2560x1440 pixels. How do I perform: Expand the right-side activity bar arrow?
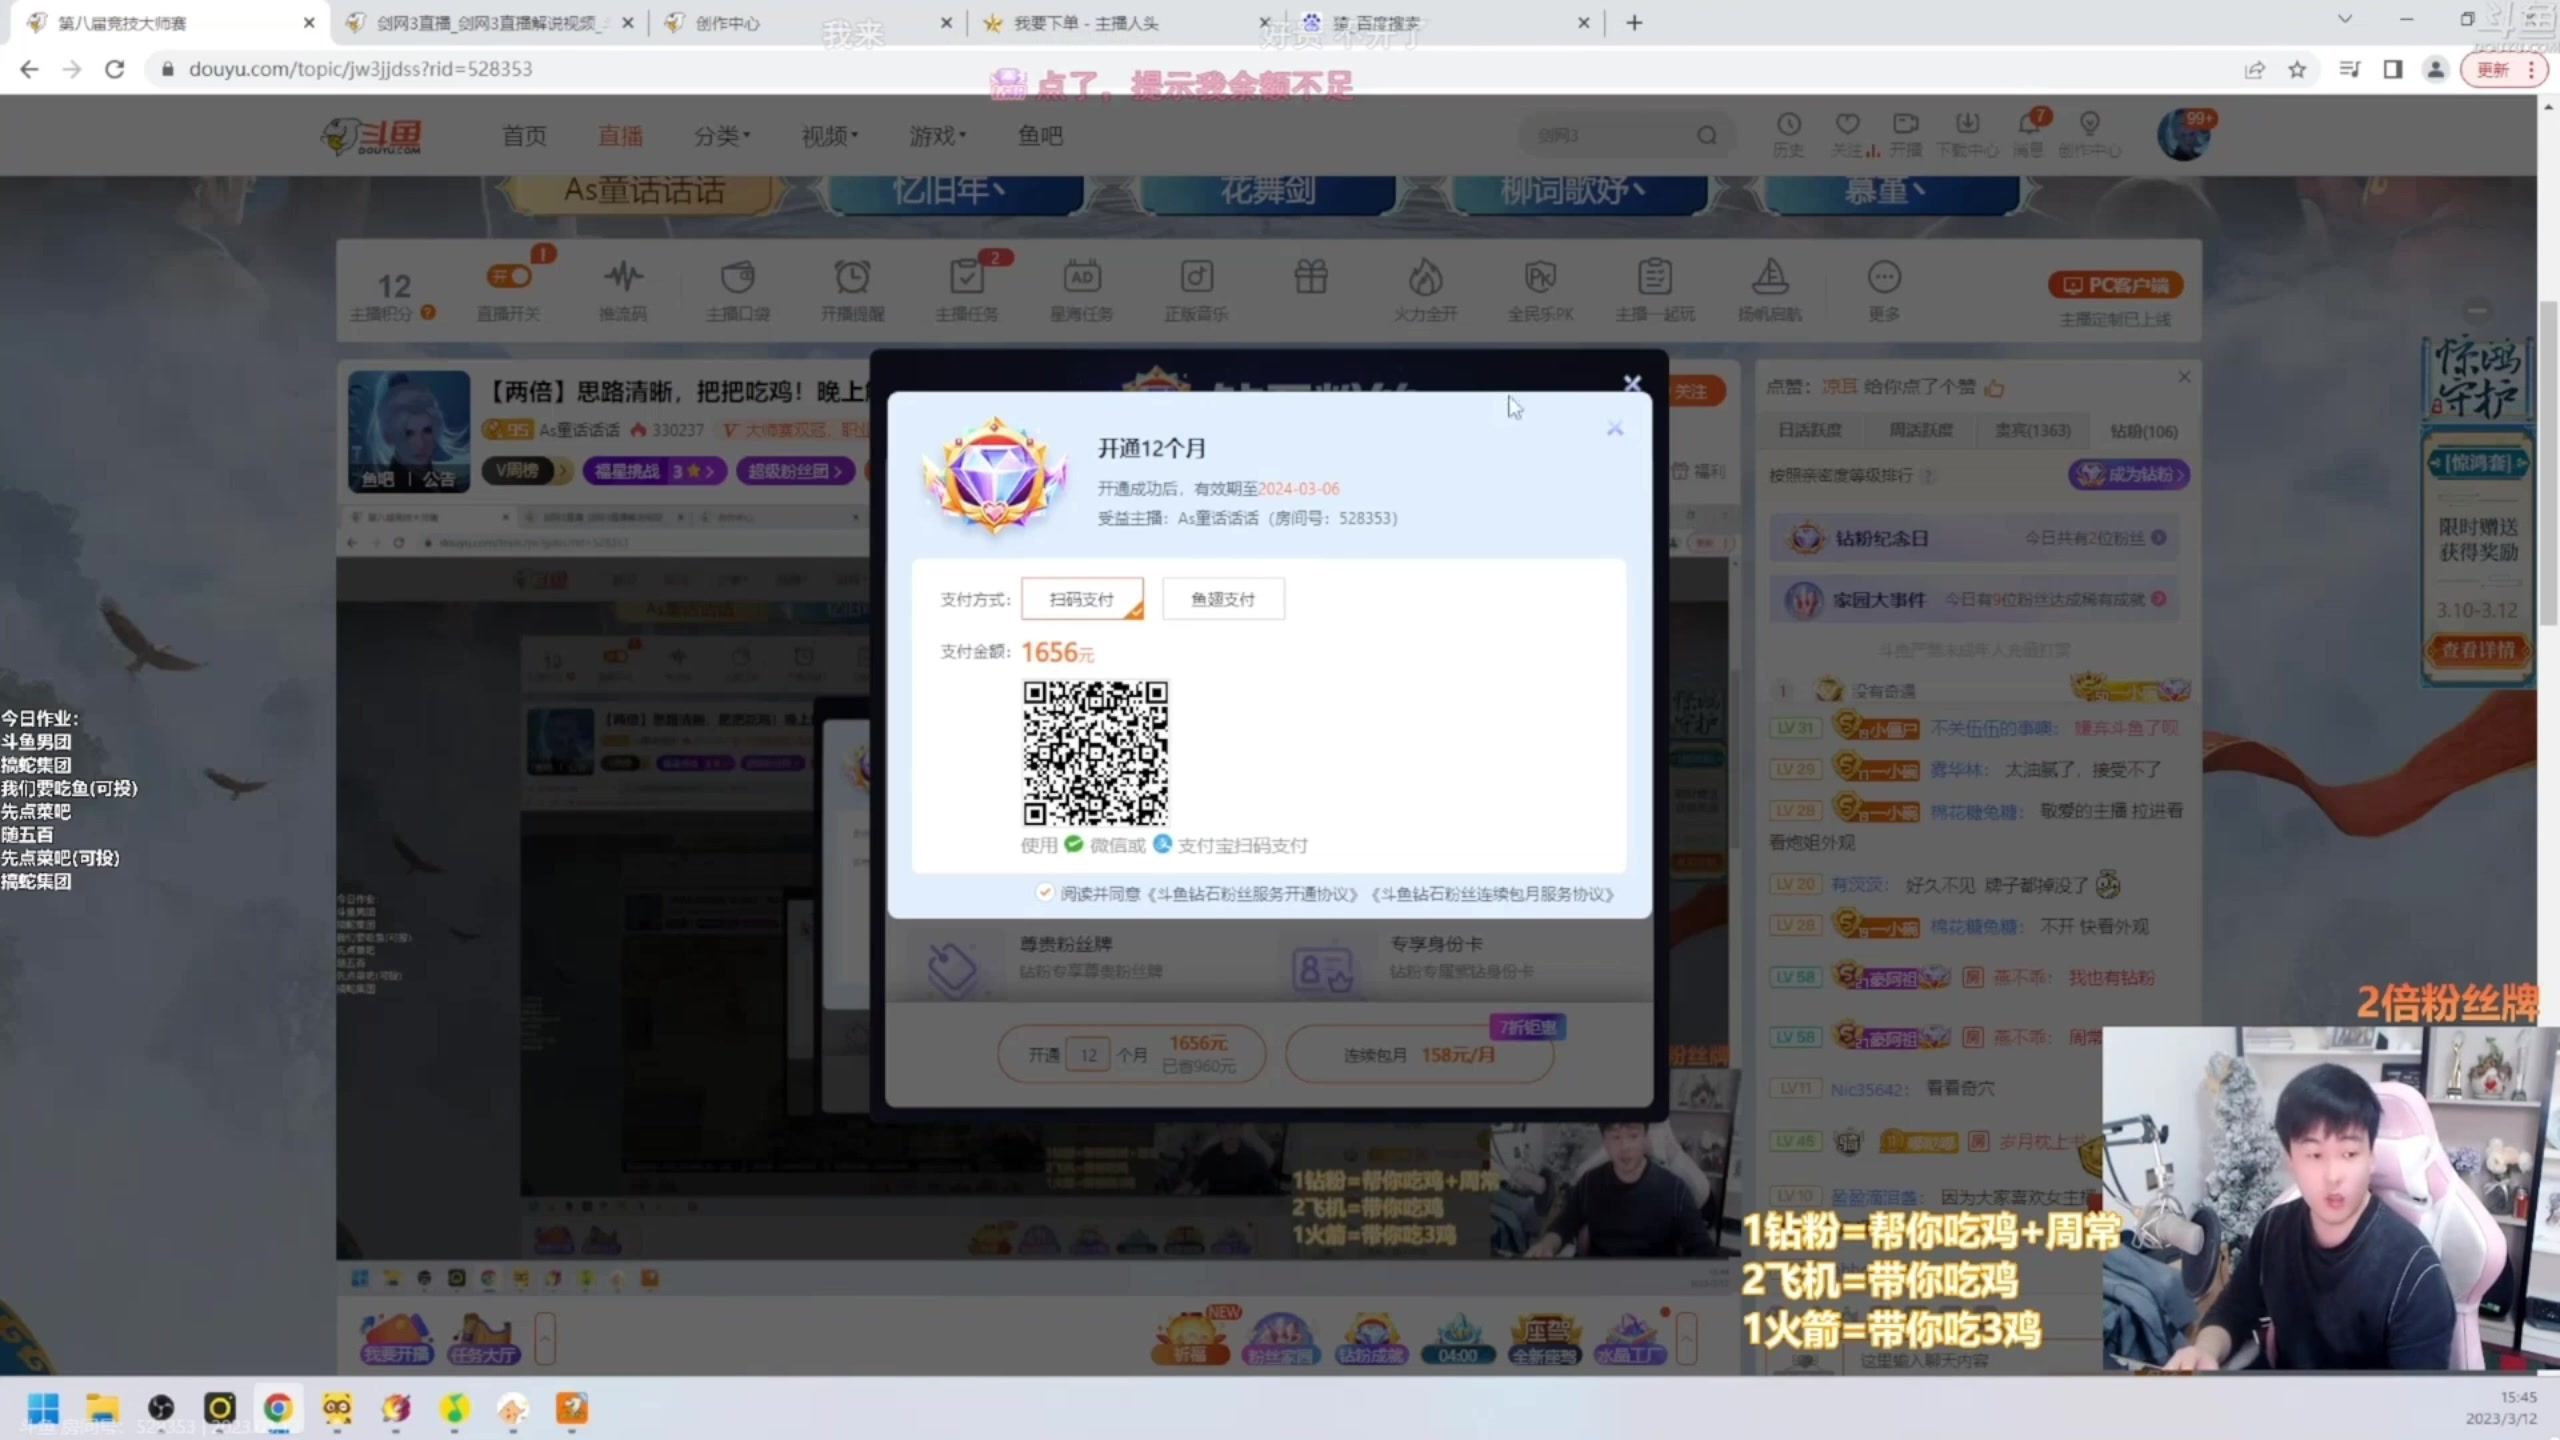(1687, 1337)
